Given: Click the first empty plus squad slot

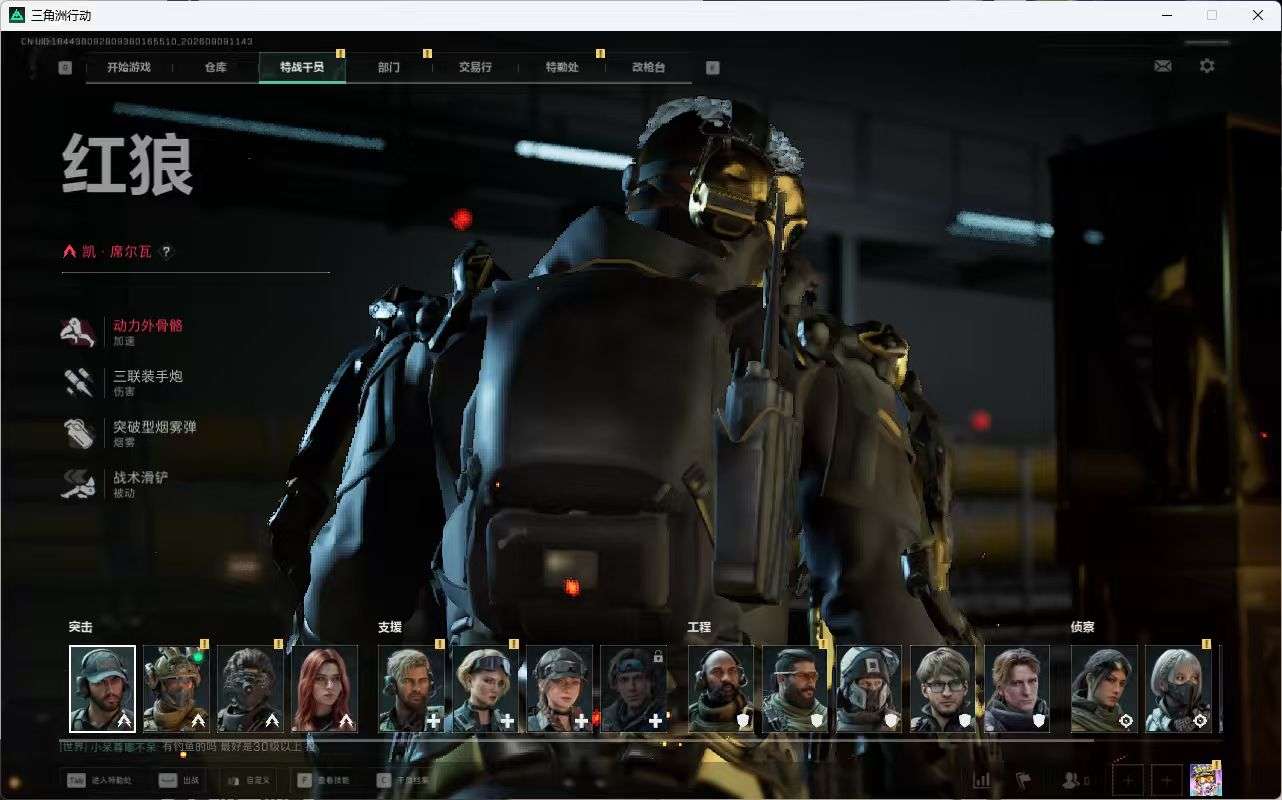Looking at the screenshot, I should (x=1128, y=780).
